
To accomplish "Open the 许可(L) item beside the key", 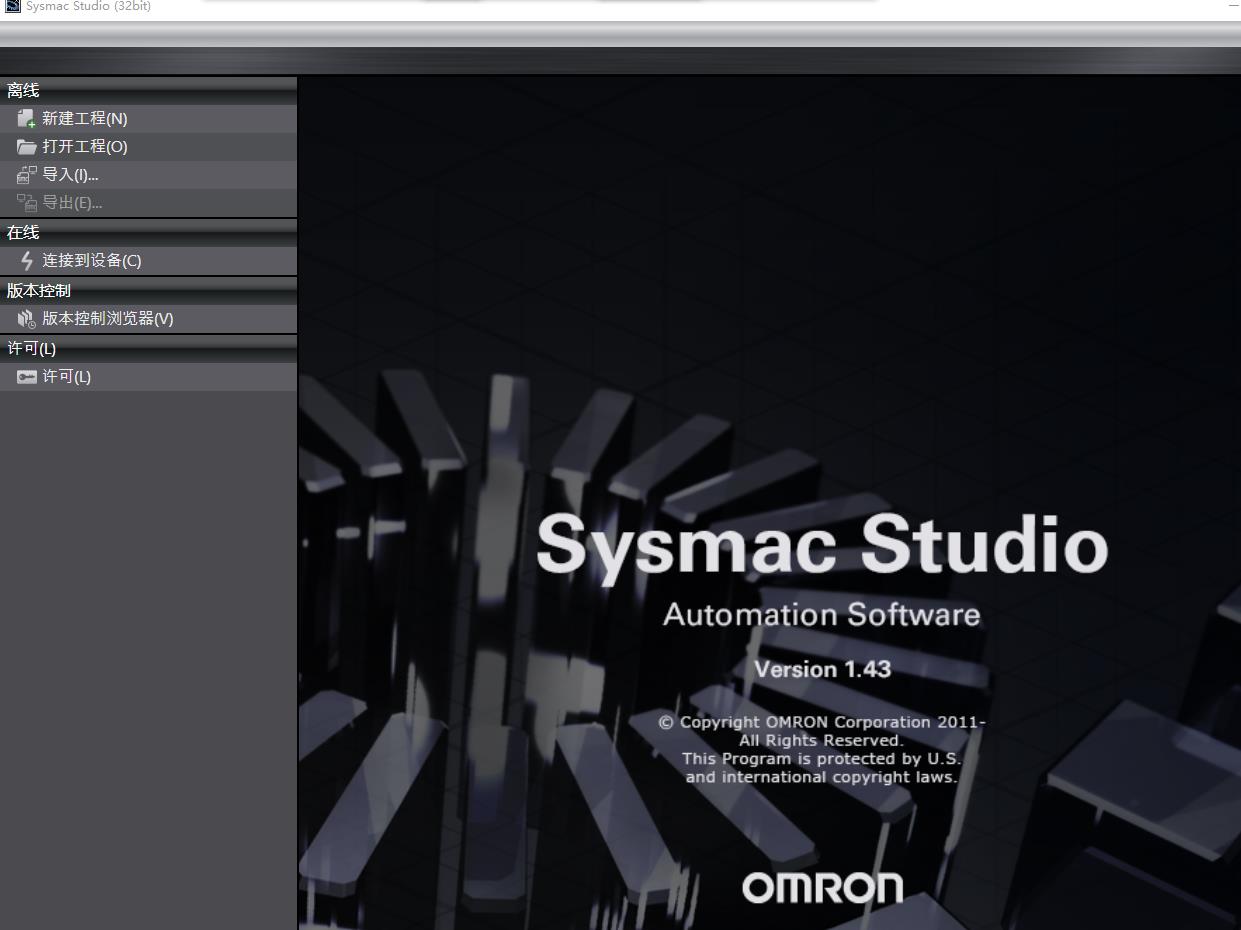I will pyautogui.click(x=66, y=377).
